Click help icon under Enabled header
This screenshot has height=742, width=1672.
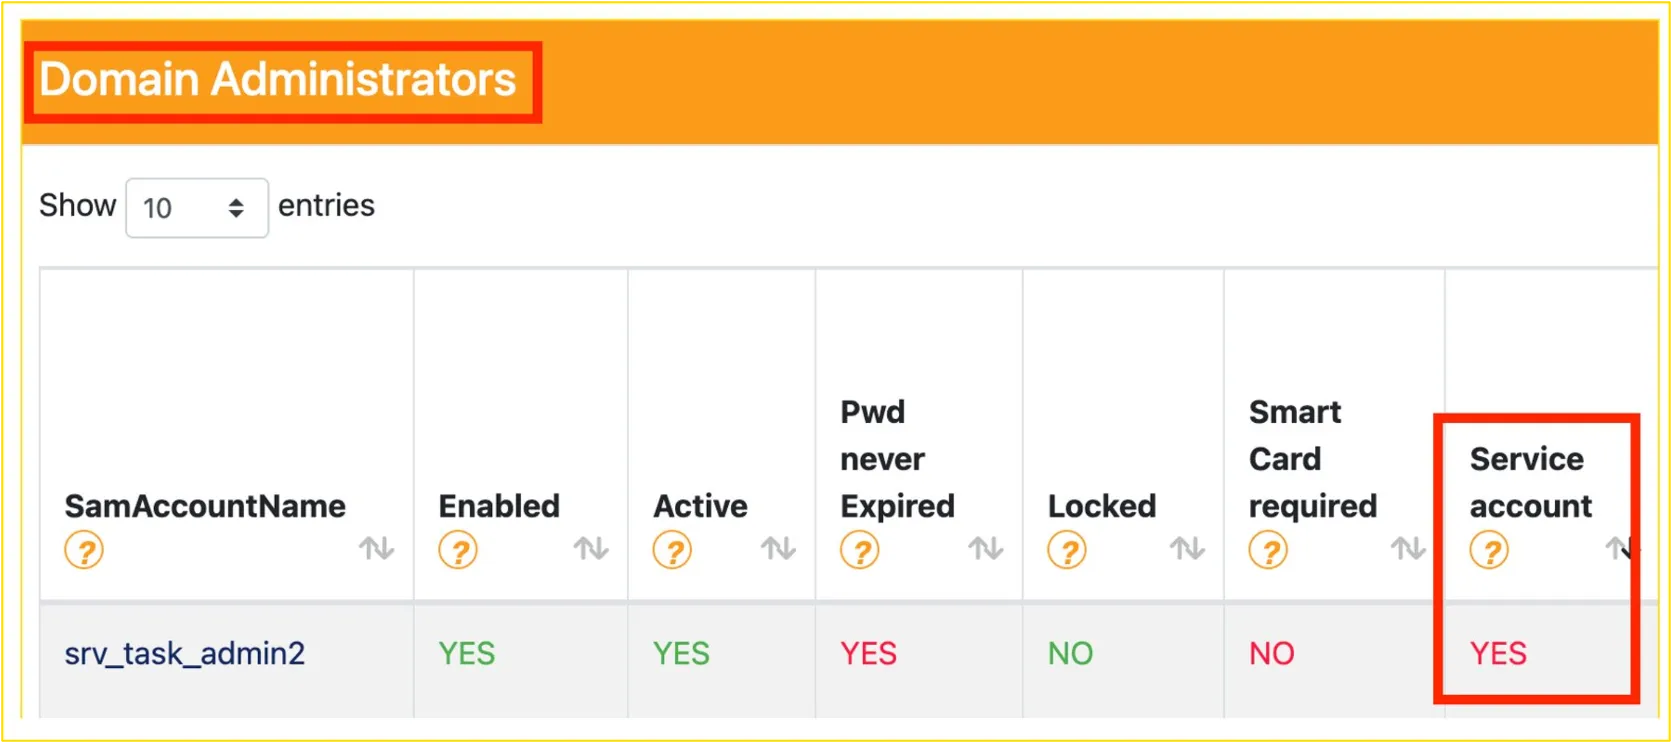click(458, 550)
